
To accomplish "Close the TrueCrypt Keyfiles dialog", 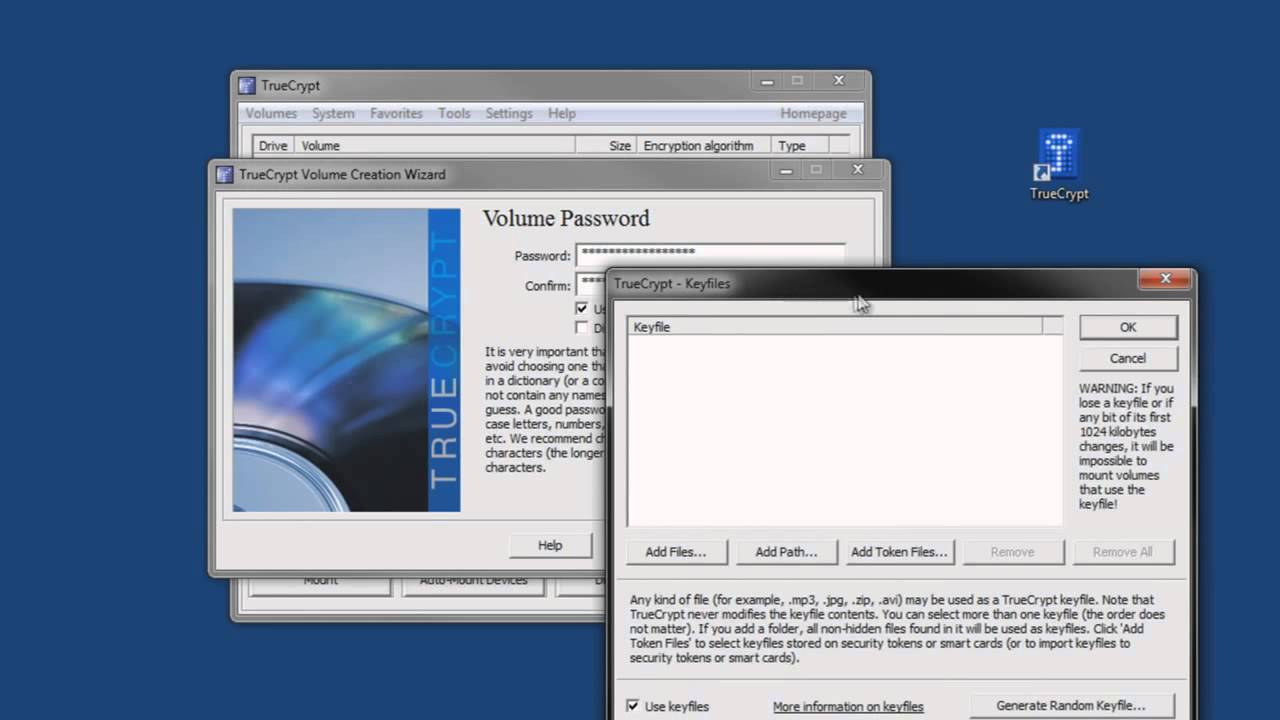I will pyautogui.click(x=1165, y=280).
